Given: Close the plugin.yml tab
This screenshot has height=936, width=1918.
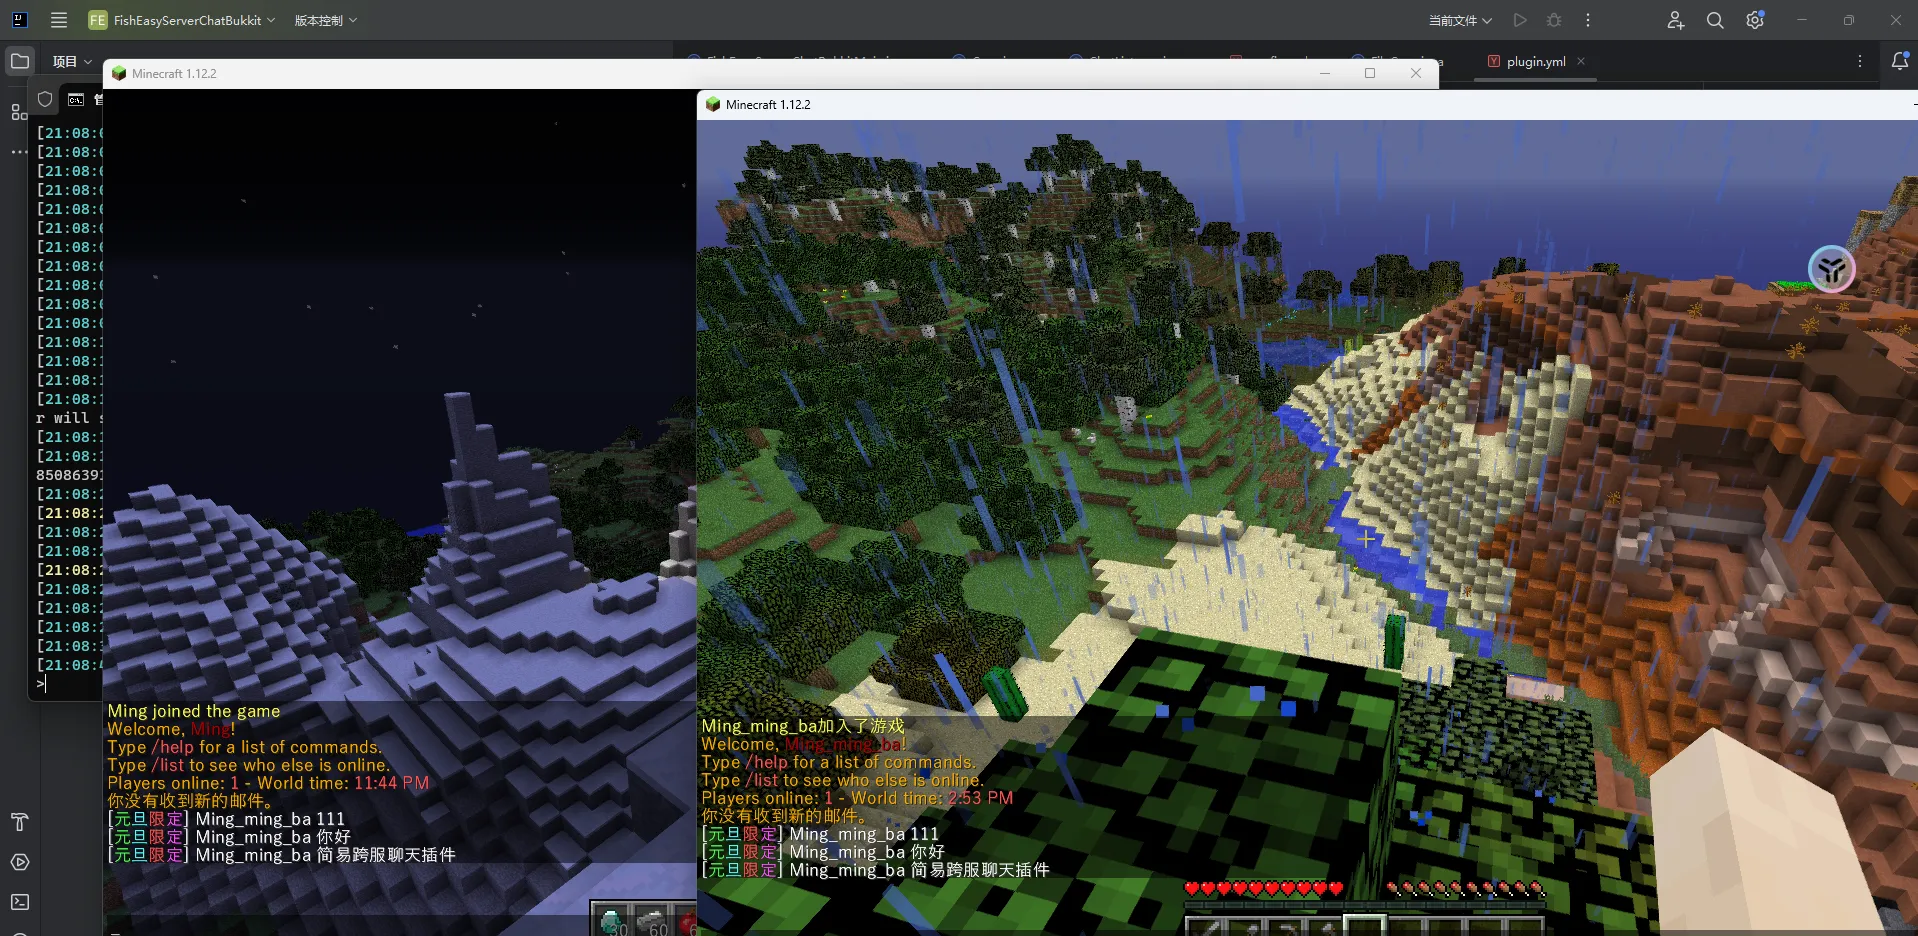Looking at the screenshot, I should coord(1581,61).
